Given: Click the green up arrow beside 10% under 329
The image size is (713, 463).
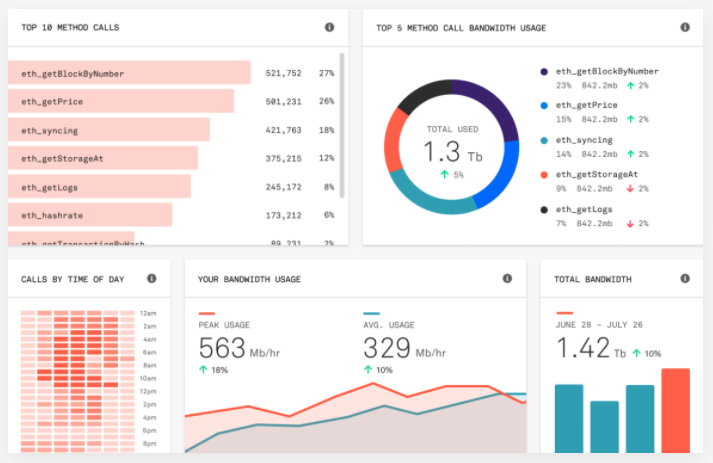Looking at the screenshot, I should pyautogui.click(x=368, y=370).
